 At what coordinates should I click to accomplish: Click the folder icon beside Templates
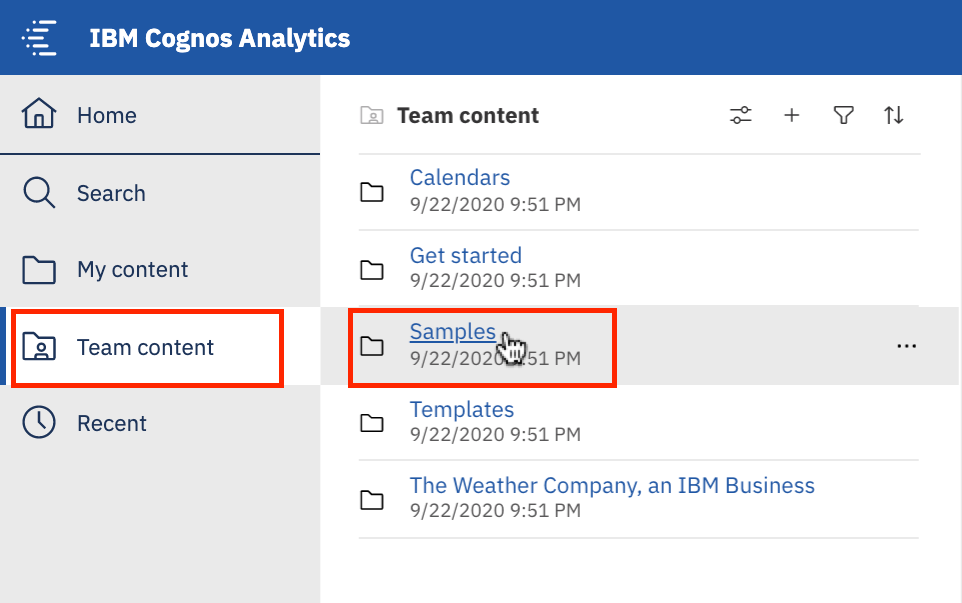pos(372,423)
